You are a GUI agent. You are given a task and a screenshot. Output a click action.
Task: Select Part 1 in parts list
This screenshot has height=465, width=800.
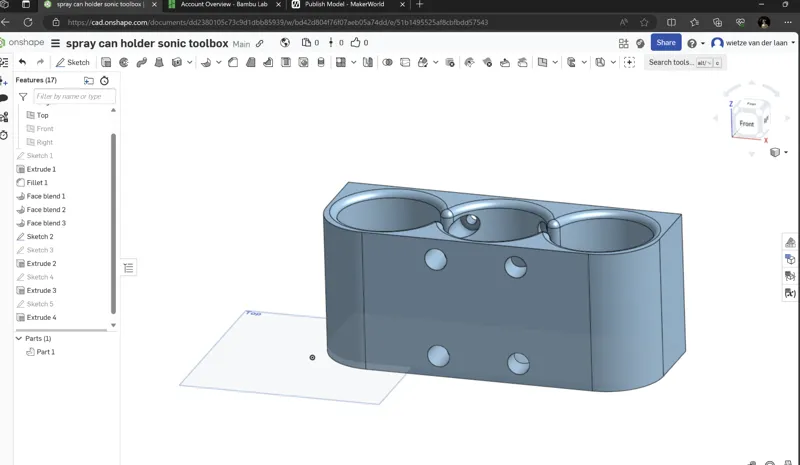(x=45, y=352)
